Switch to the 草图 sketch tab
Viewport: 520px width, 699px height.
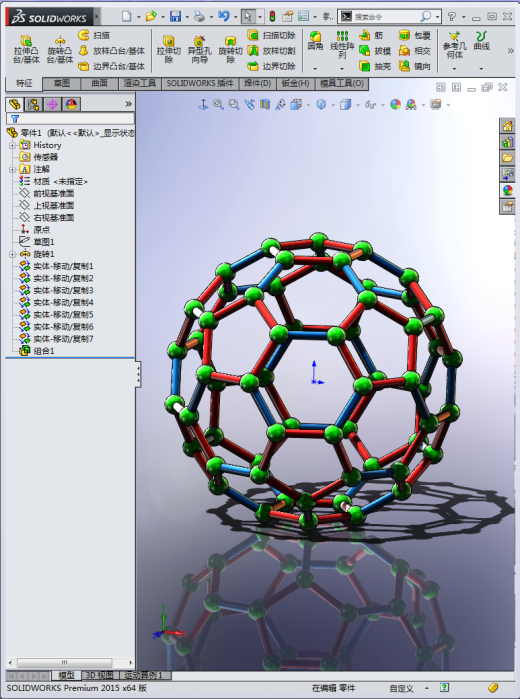pyautogui.click(x=62, y=83)
